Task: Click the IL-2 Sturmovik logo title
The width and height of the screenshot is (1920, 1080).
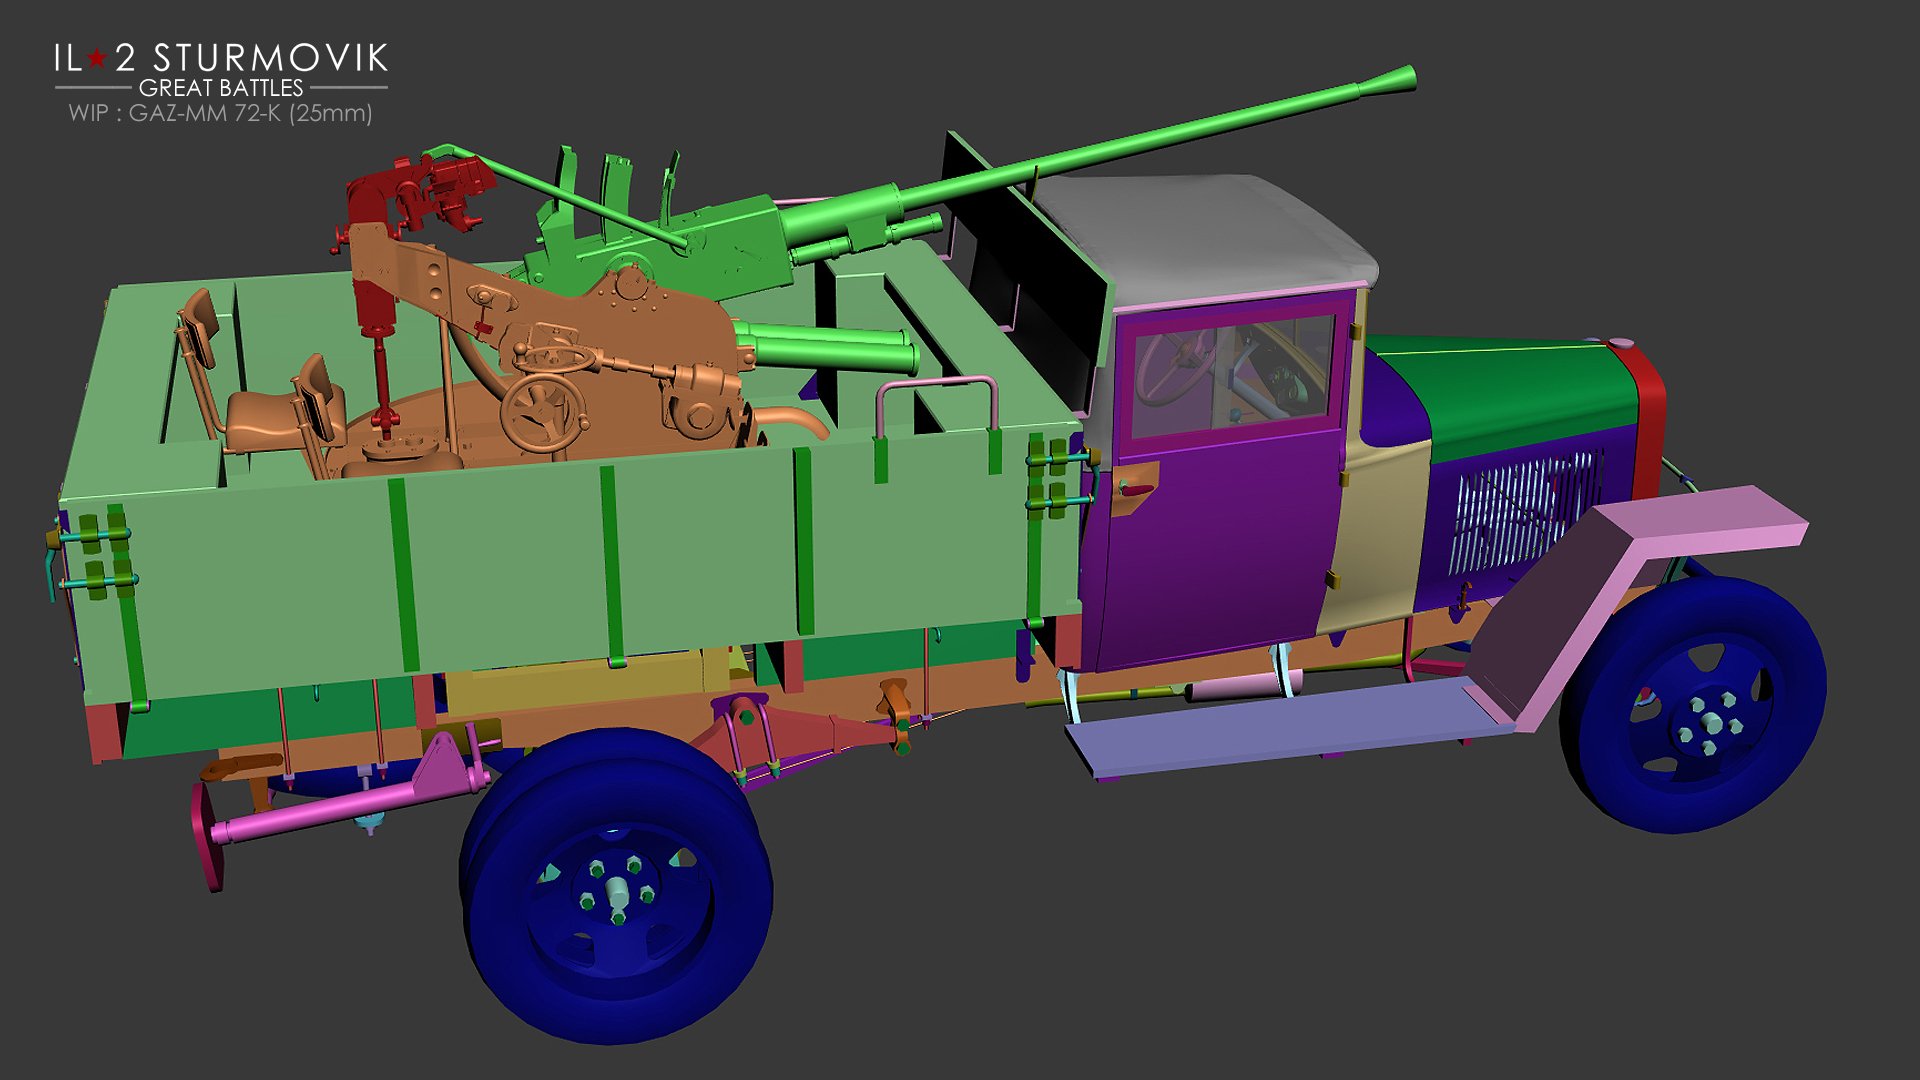Action: point(221,57)
